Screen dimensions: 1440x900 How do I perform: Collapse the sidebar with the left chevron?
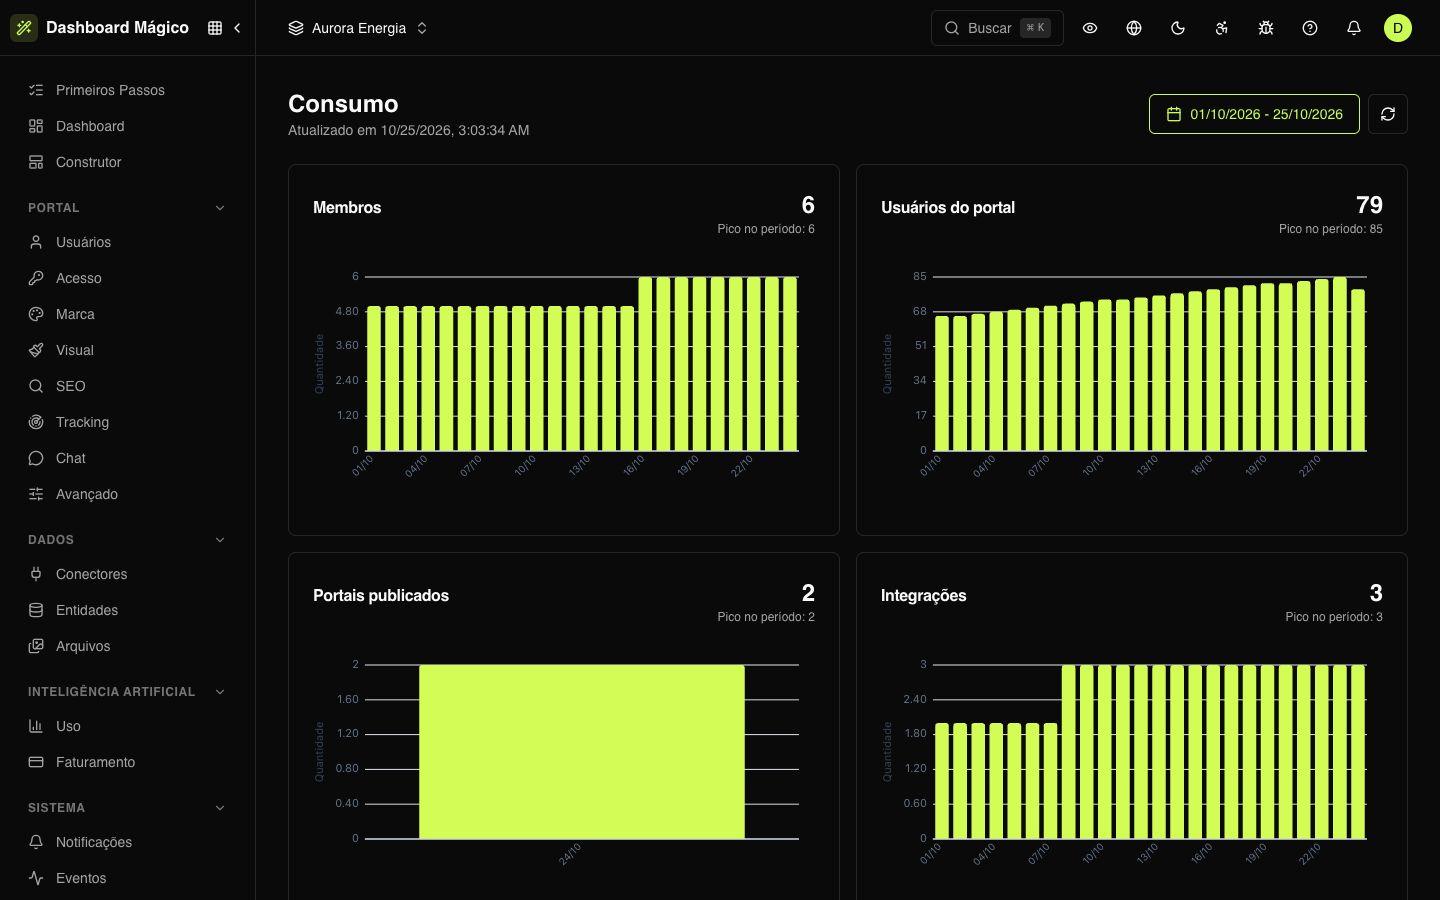click(237, 28)
